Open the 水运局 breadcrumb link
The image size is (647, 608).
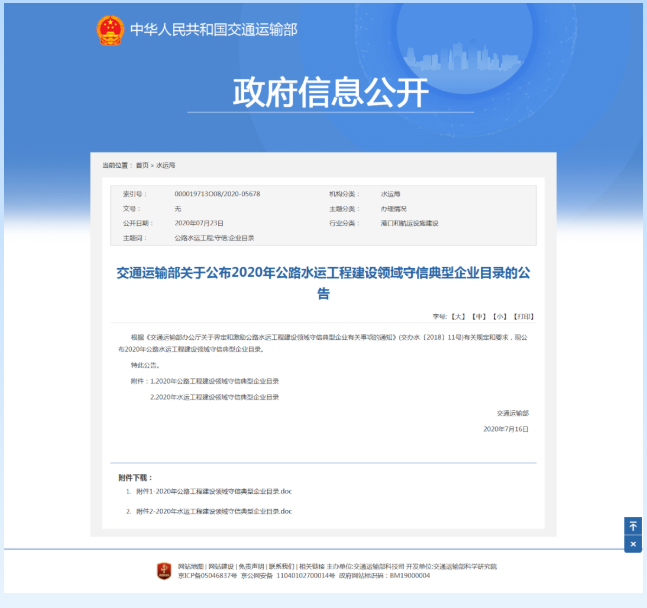coord(165,165)
